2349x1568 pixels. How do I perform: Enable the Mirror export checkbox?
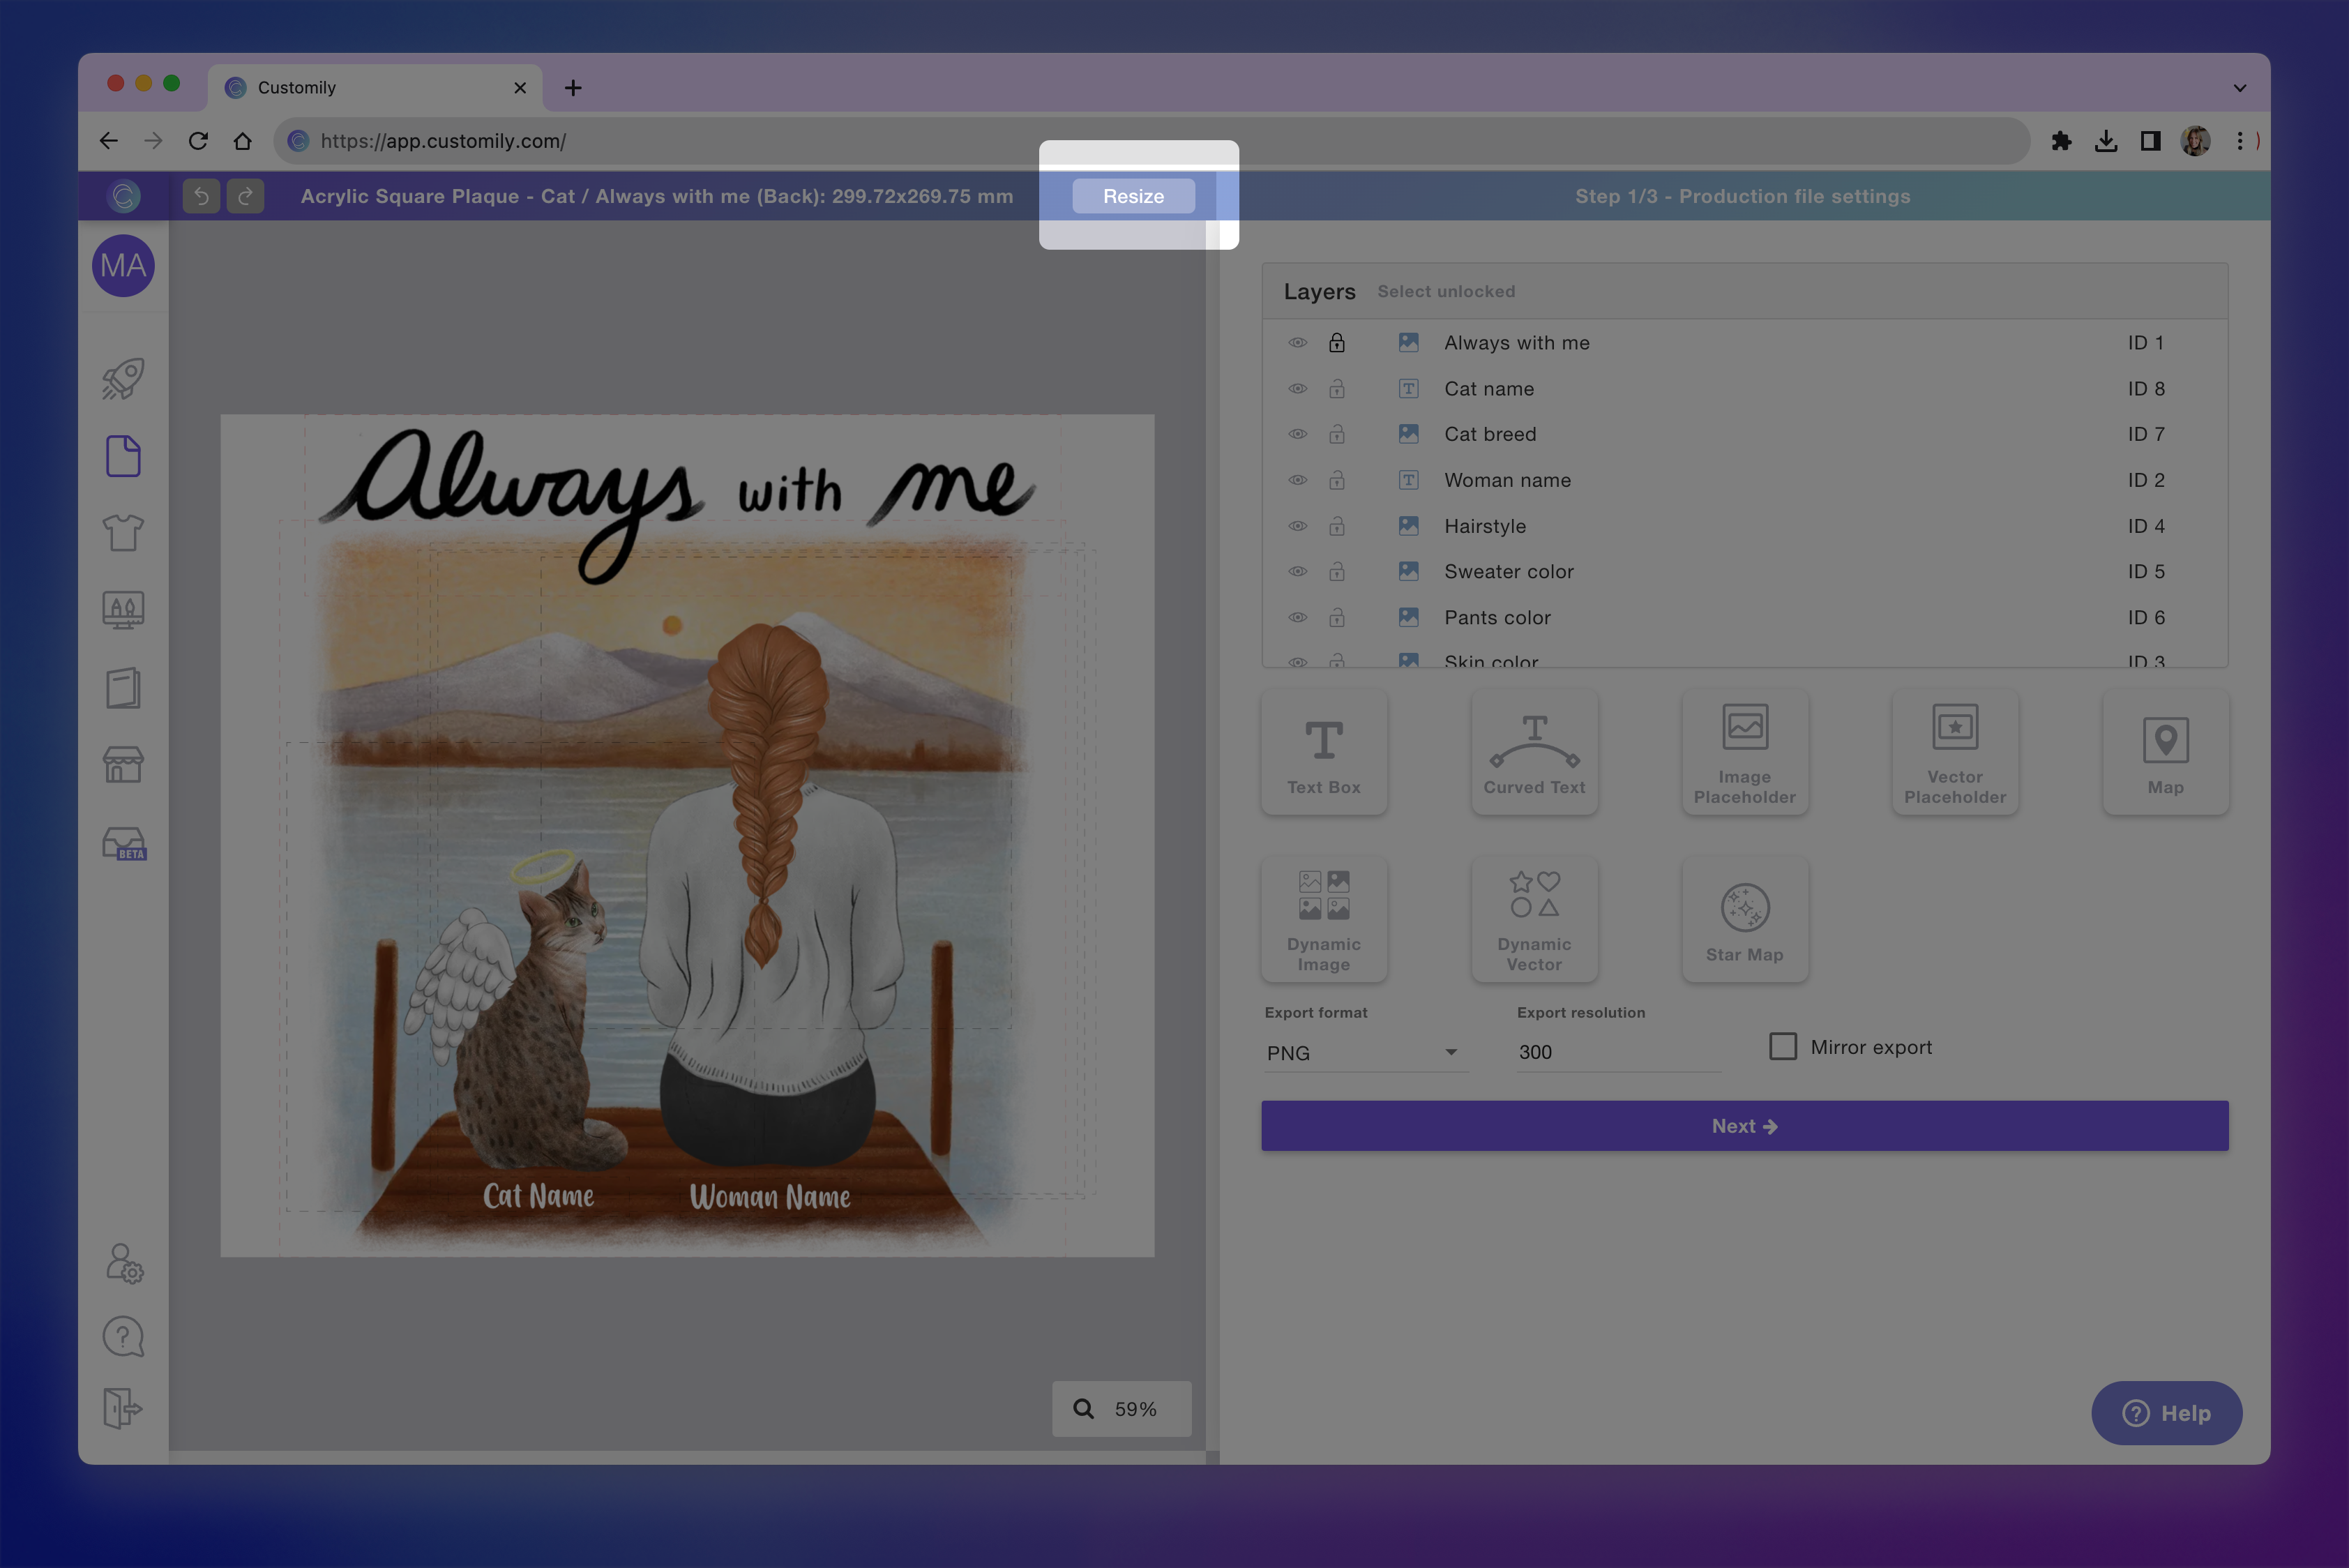(1782, 1047)
